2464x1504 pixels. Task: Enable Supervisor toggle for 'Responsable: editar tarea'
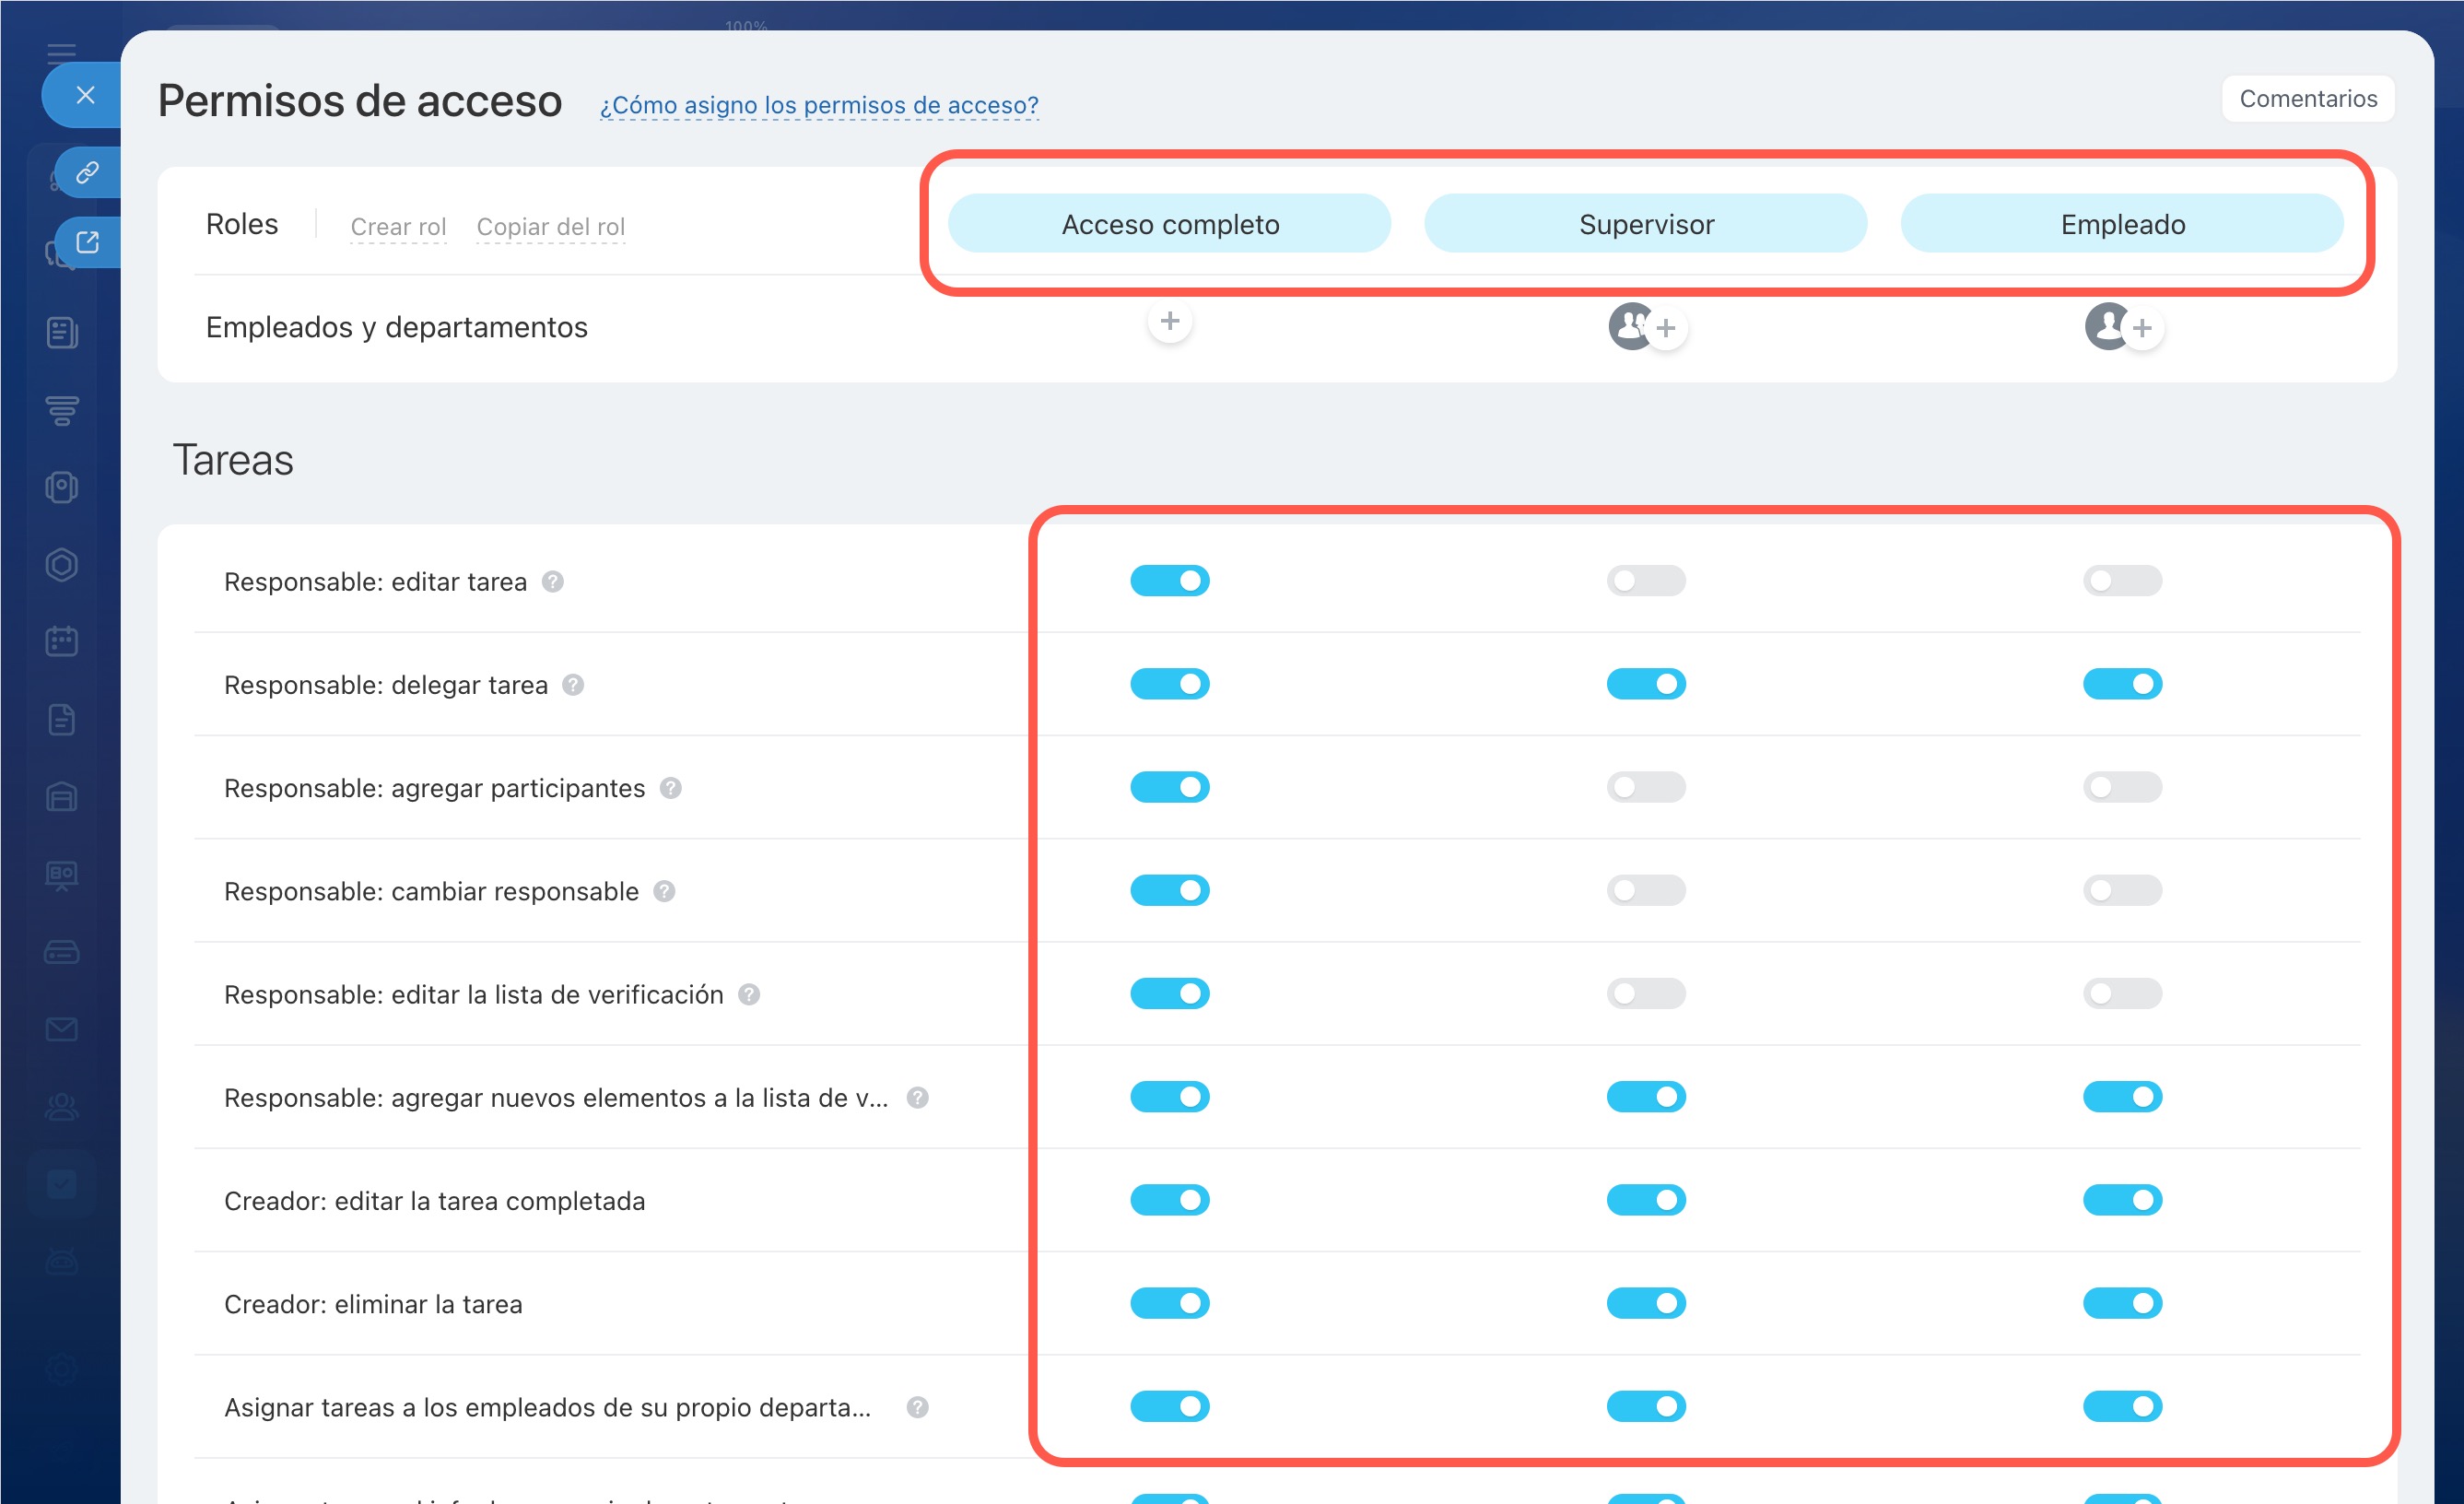(1645, 581)
